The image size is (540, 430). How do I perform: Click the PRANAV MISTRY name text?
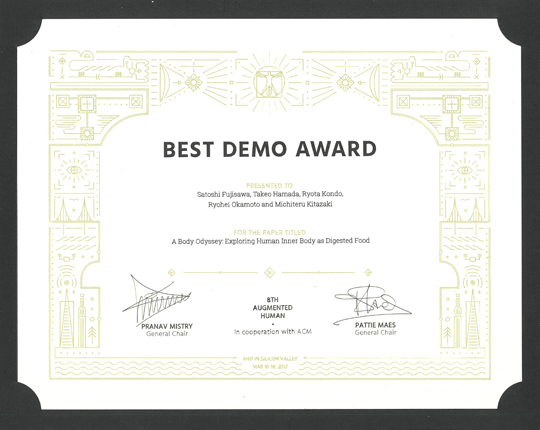[167, 326]
